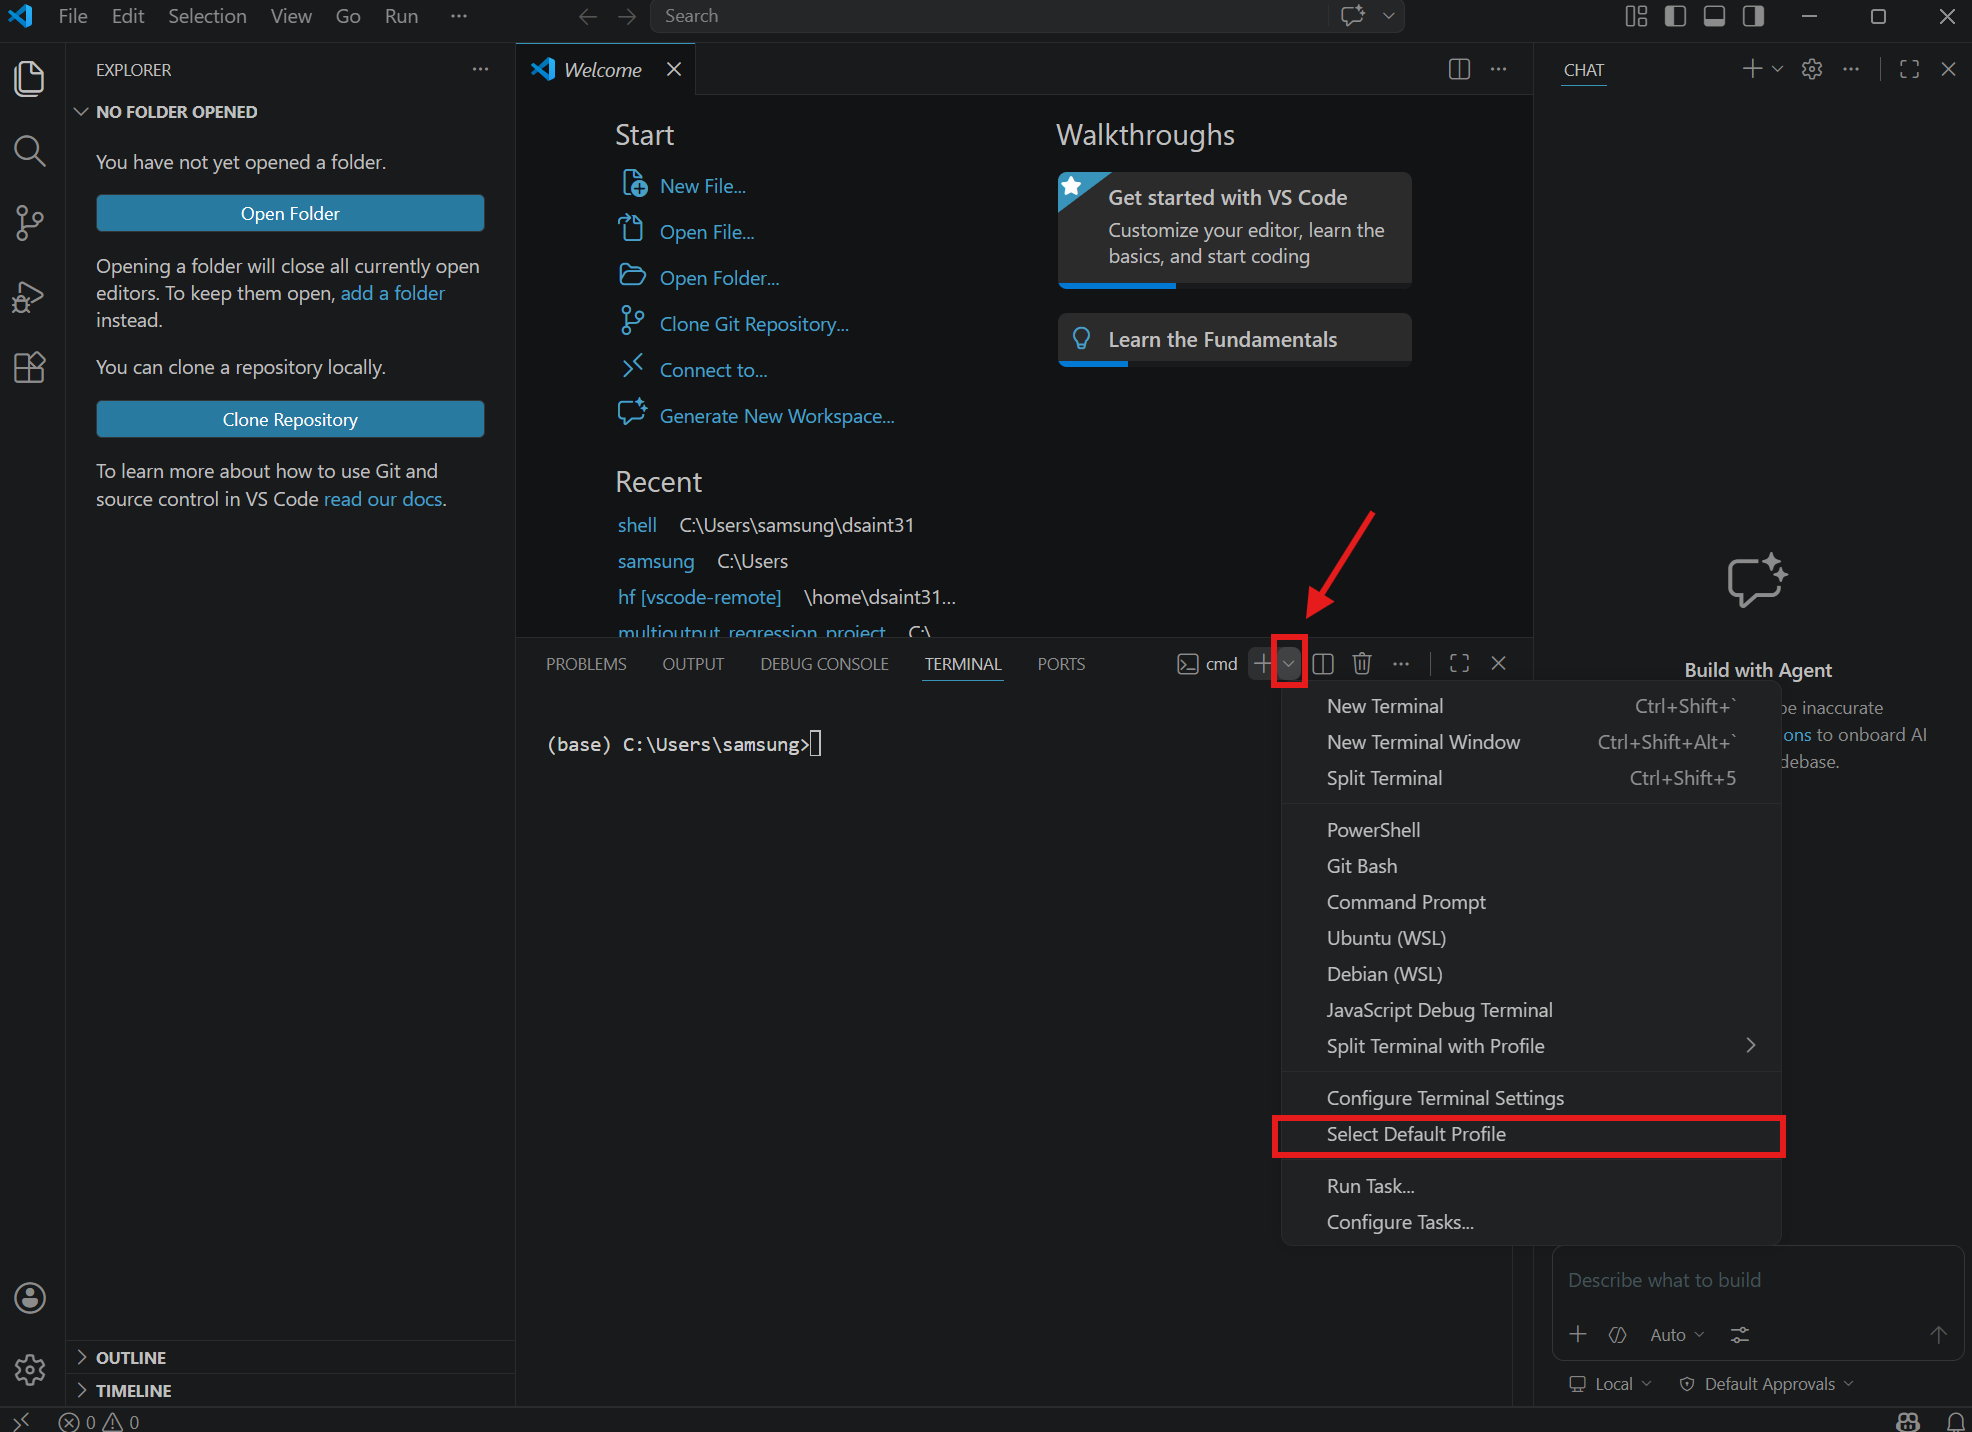Open the Auto model picker dropdown
1972x1432 pixels.
pyautogui.click(x=1677, y=1334)
